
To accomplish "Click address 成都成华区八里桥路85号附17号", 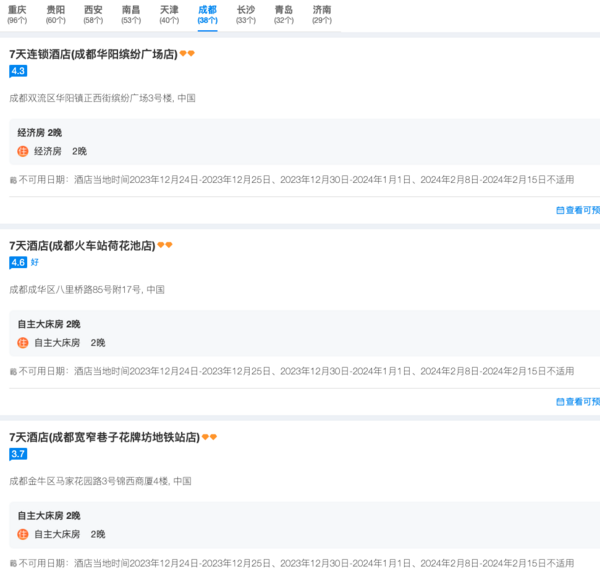I will pyautogui.click(x=87, y=290).
